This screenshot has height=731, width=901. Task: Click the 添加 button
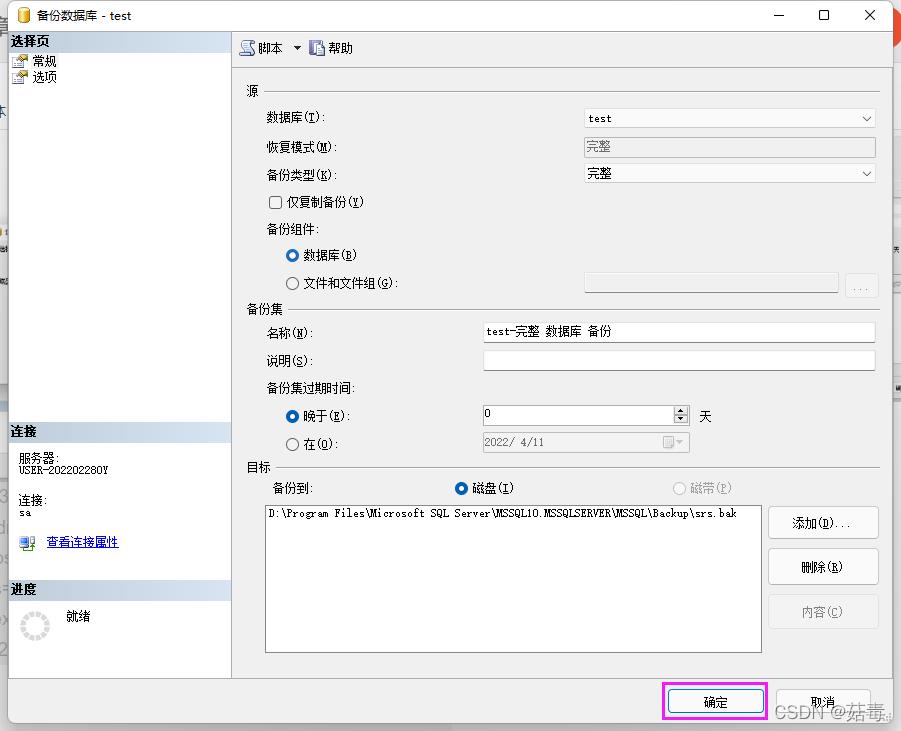(823, 523)
